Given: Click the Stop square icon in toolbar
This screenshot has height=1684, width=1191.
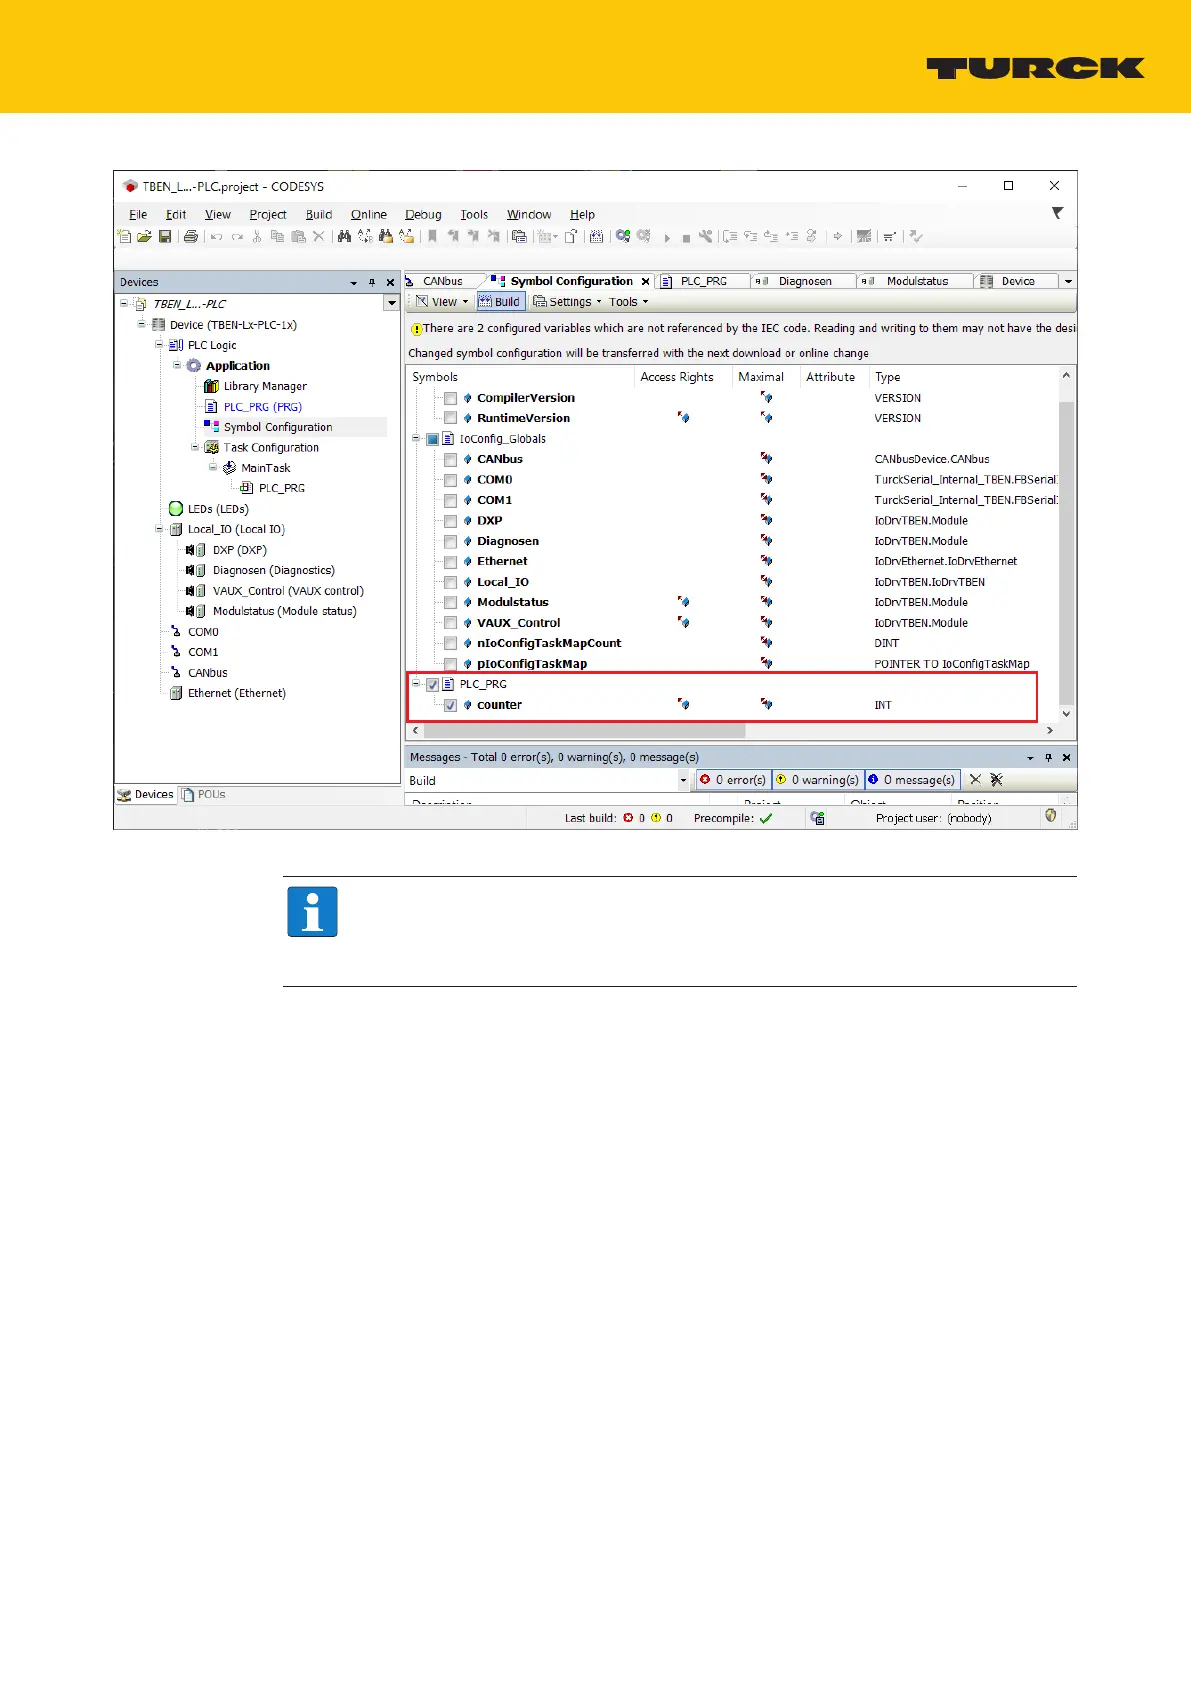Looking at the screenshot, I should [x=686, y=238].
